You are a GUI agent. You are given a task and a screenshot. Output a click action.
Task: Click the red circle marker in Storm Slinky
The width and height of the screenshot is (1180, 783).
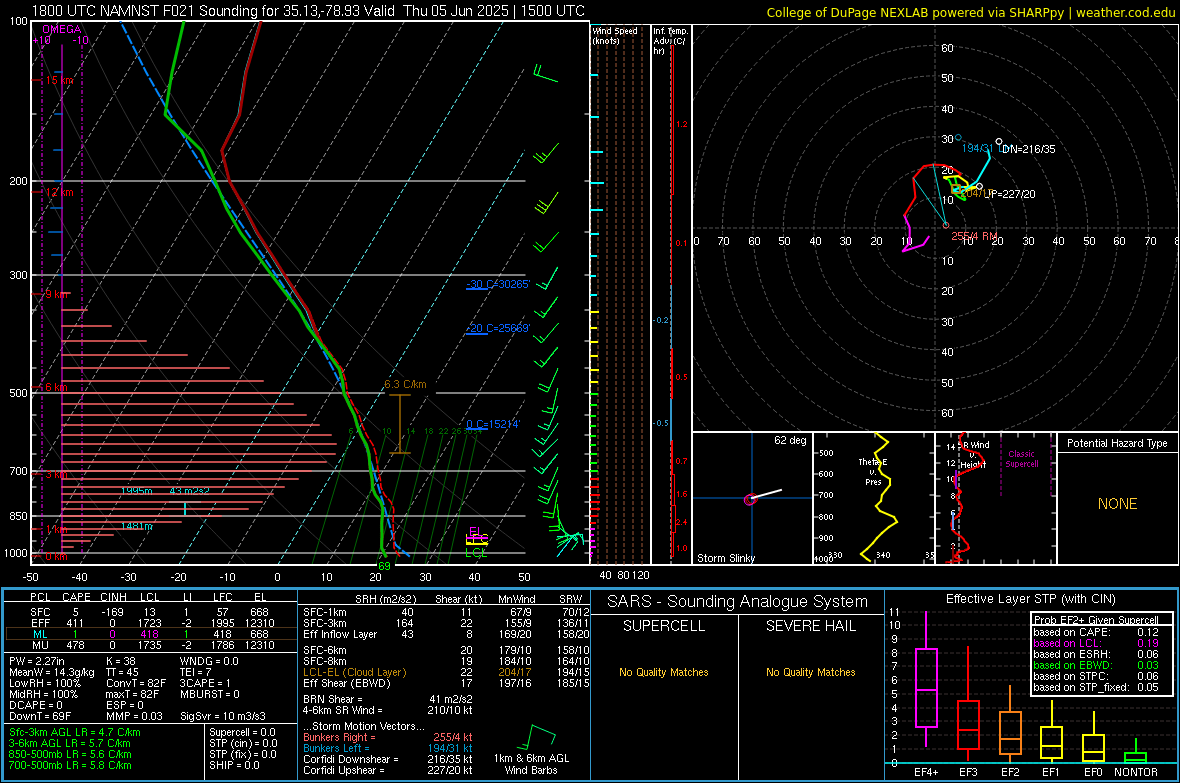tap(750, 499)
